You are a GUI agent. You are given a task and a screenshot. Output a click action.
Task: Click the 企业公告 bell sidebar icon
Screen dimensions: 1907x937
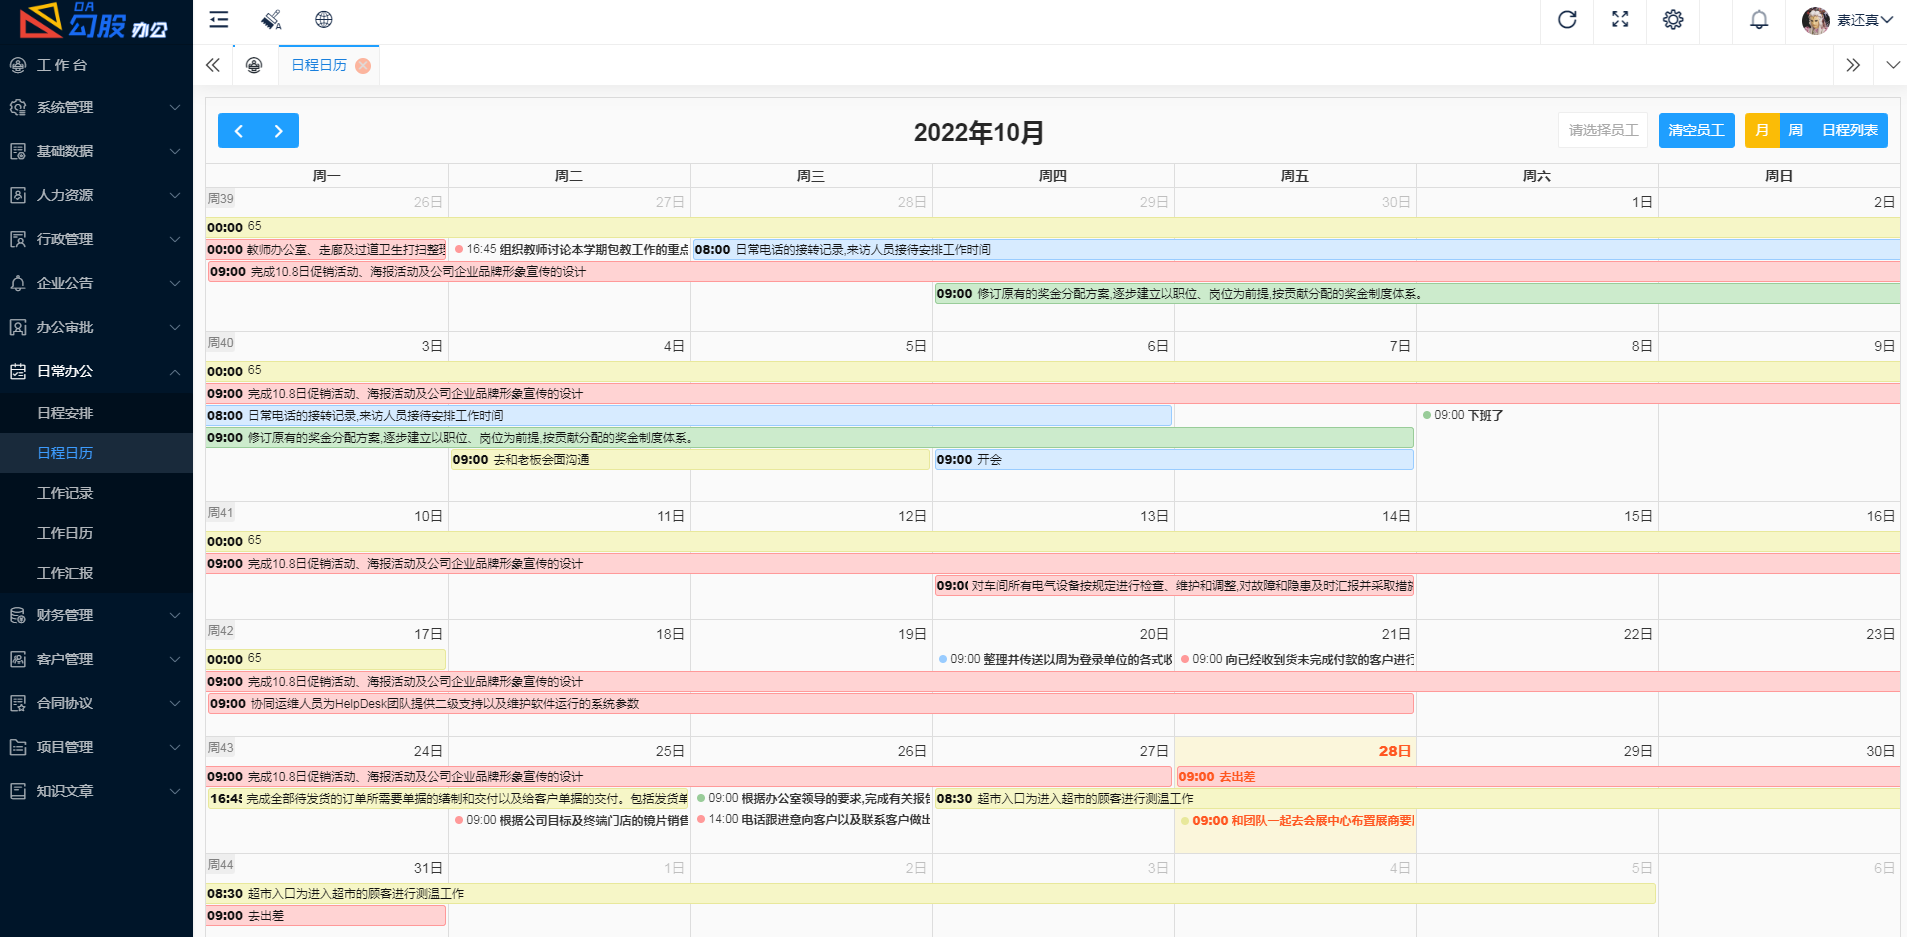pyautogui.click(x=18, y=283)
